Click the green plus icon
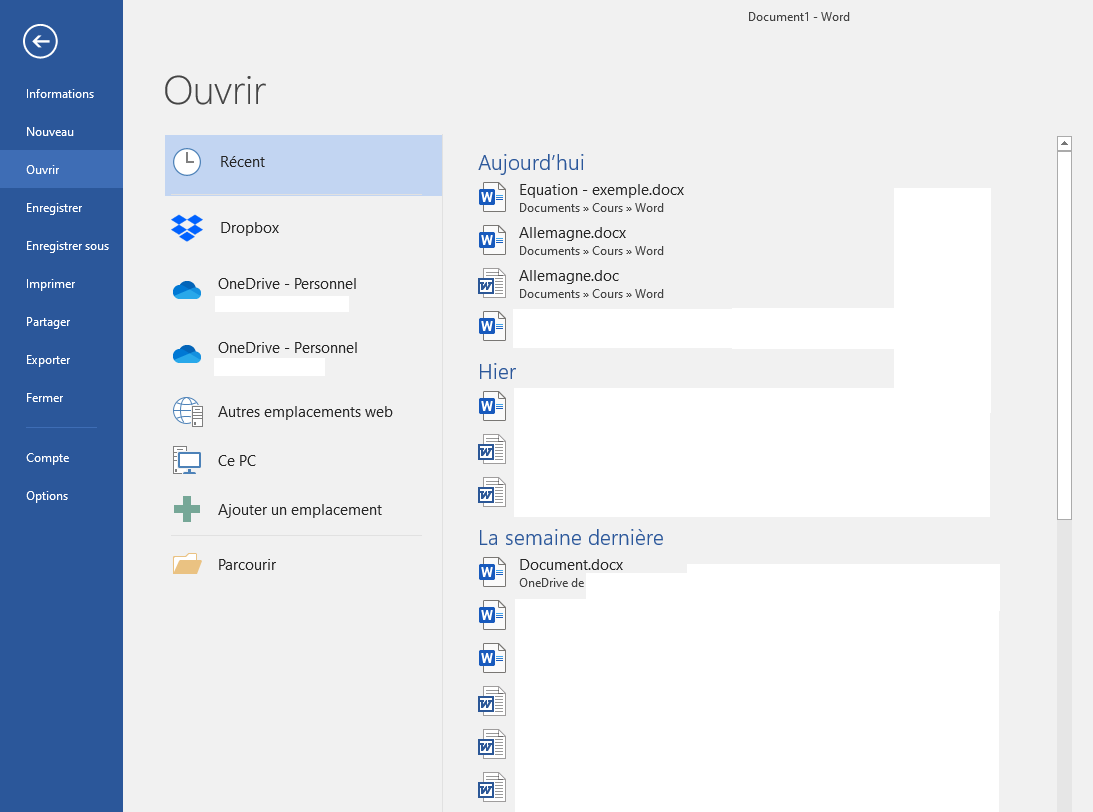1093x812 pixels. [x=187, y=510]
